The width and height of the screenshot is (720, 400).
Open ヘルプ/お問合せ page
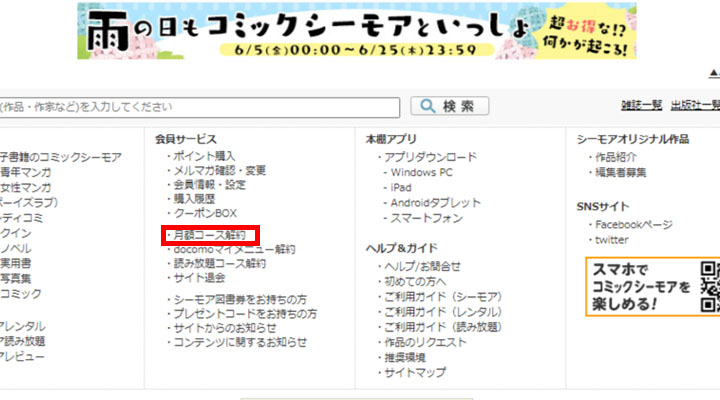[x=423, y=266]
